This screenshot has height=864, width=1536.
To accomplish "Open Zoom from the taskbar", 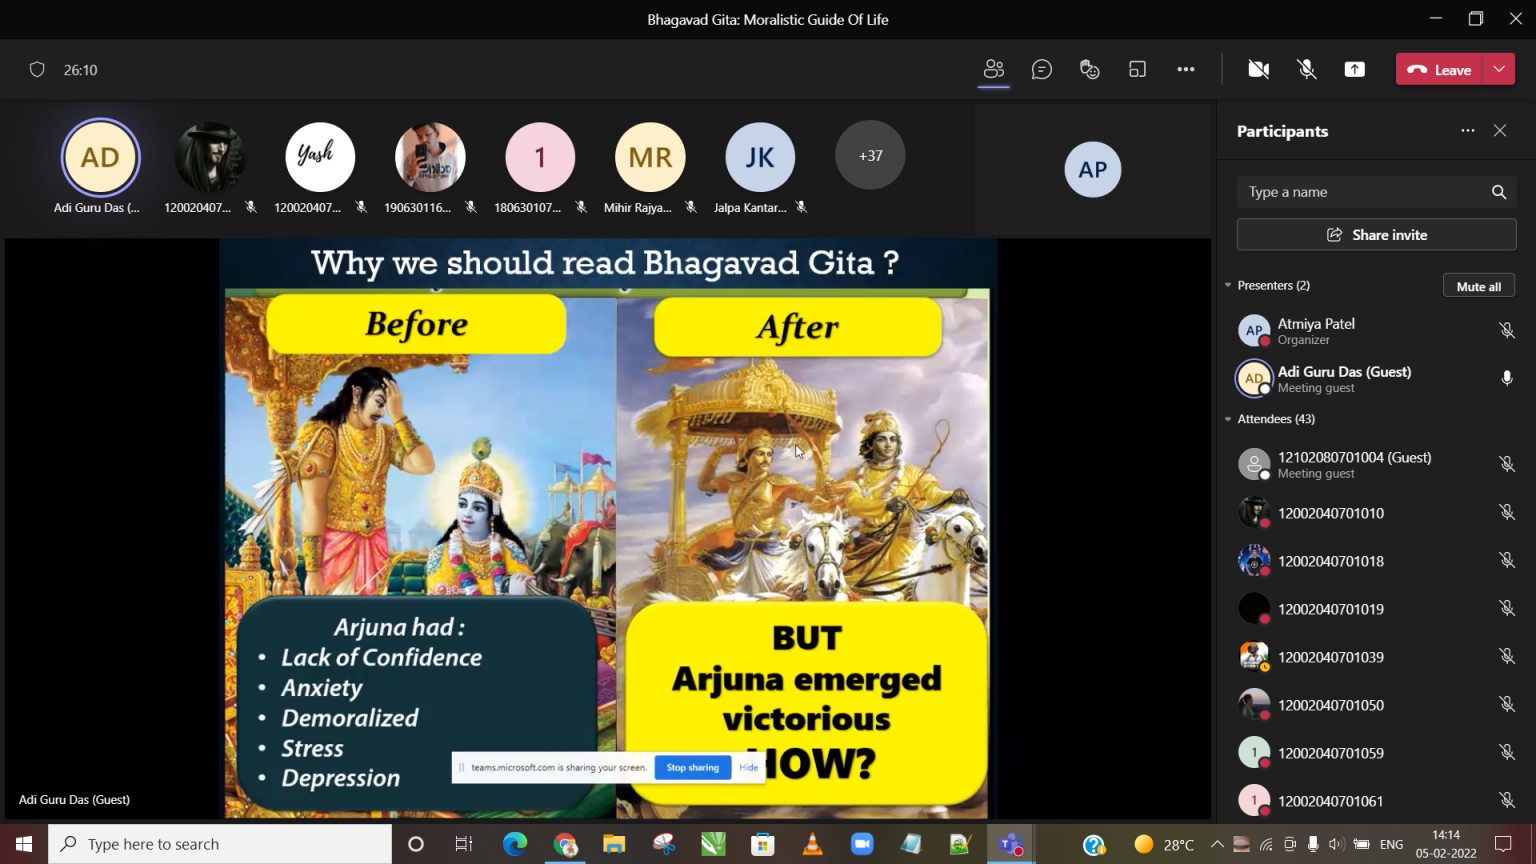I will point(862,844).
